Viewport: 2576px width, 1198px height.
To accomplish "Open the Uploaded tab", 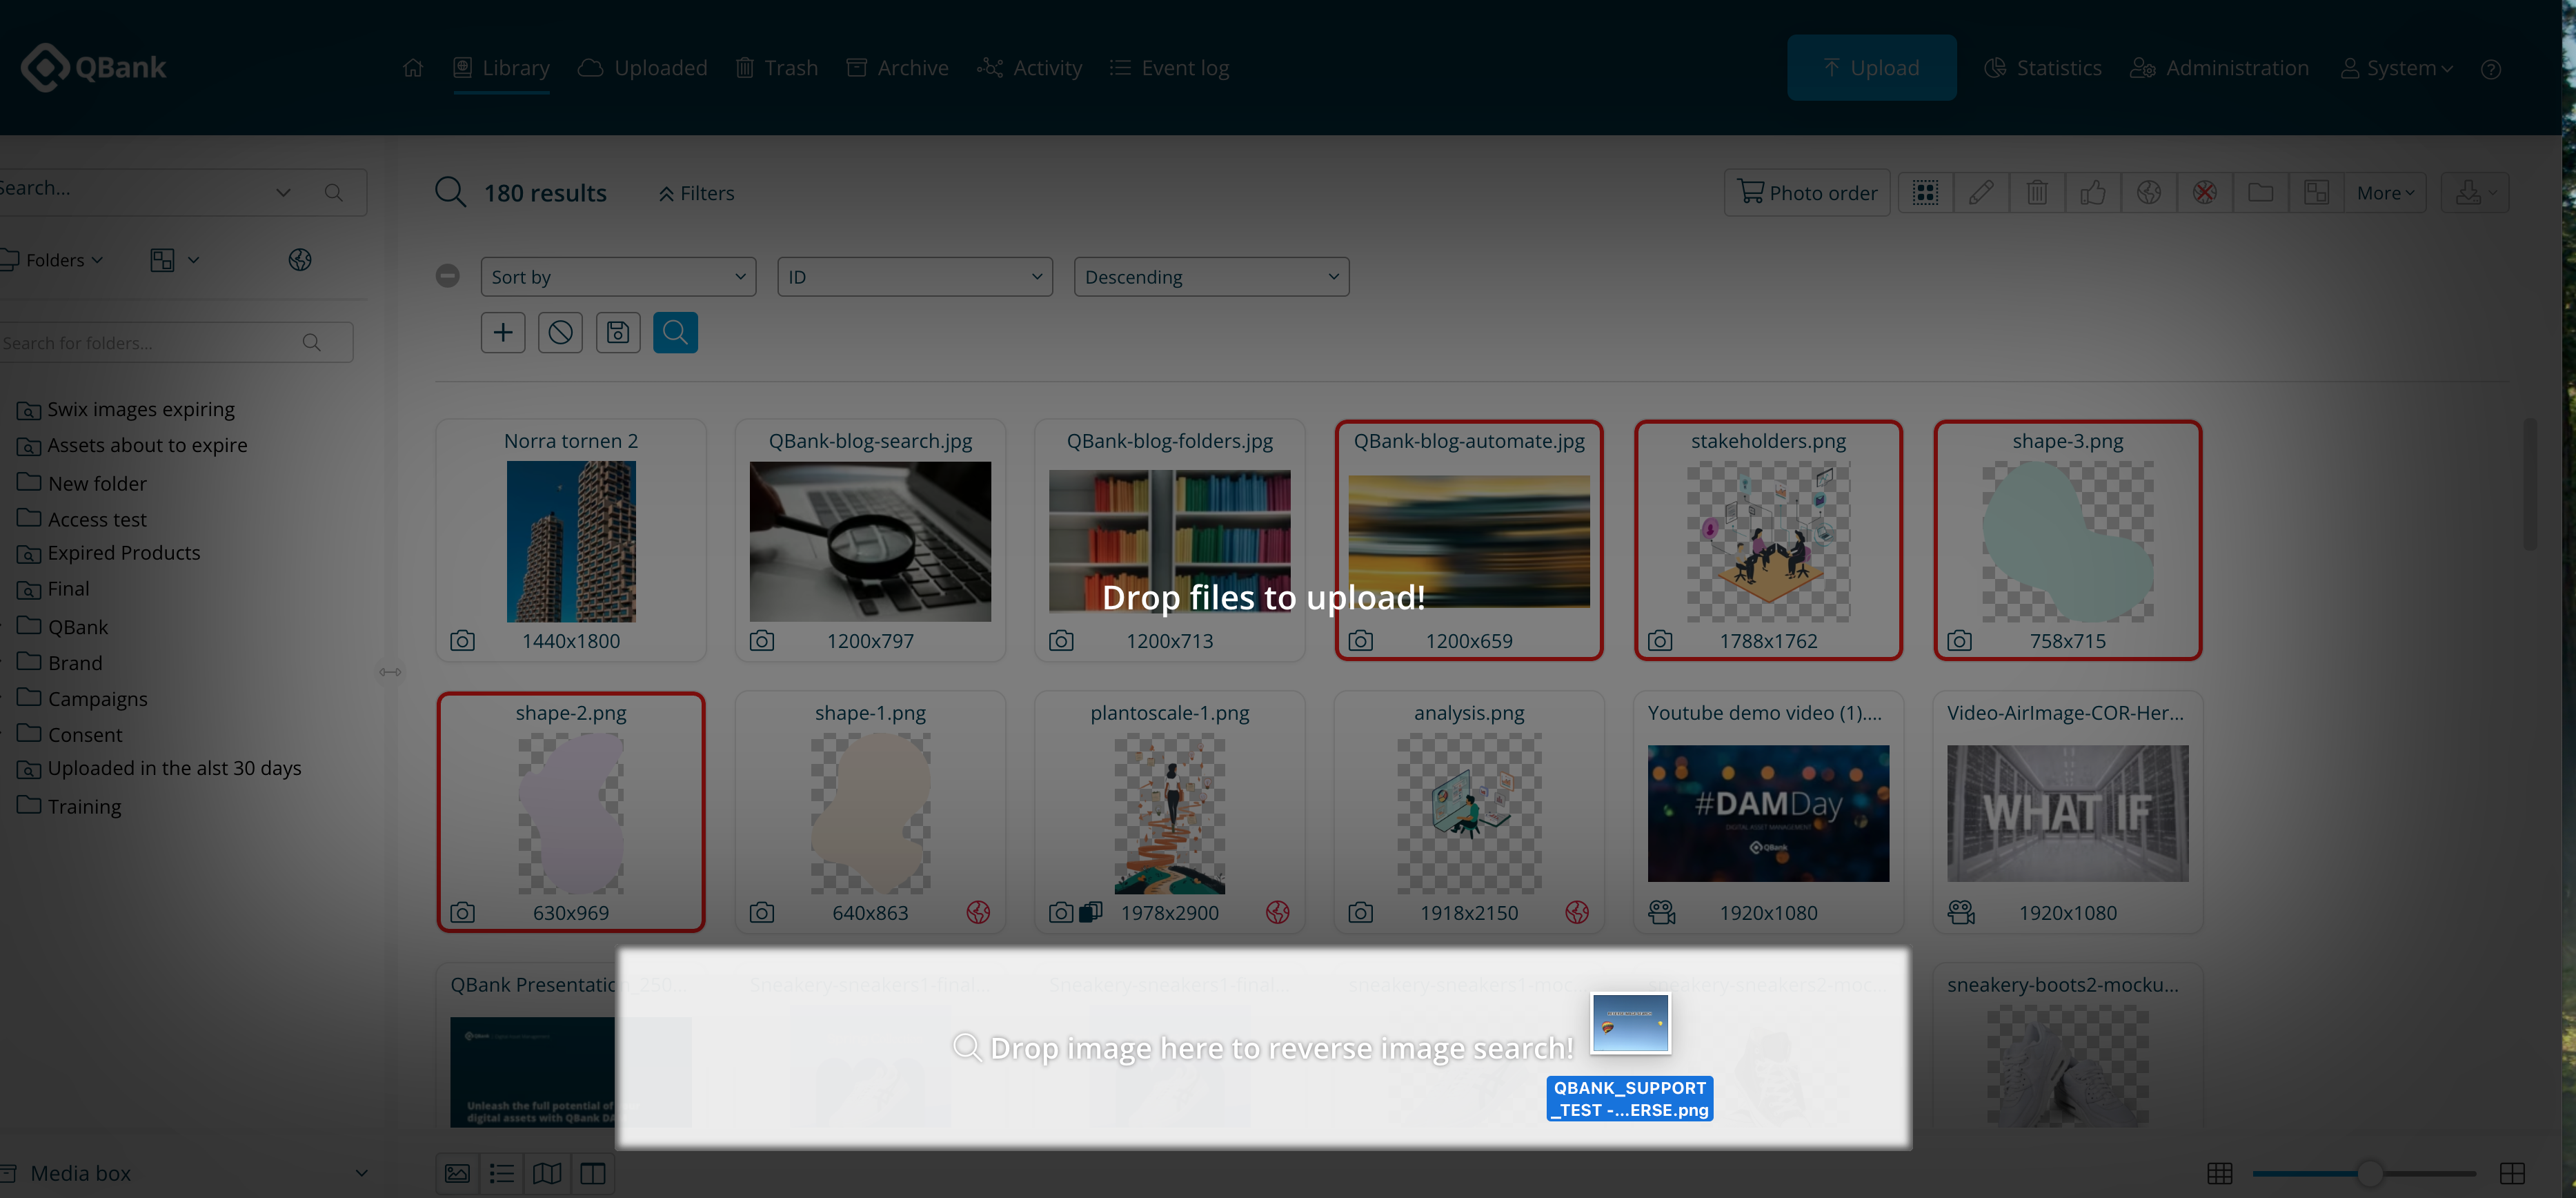I will pyautogui.click(x=643, y=68).
